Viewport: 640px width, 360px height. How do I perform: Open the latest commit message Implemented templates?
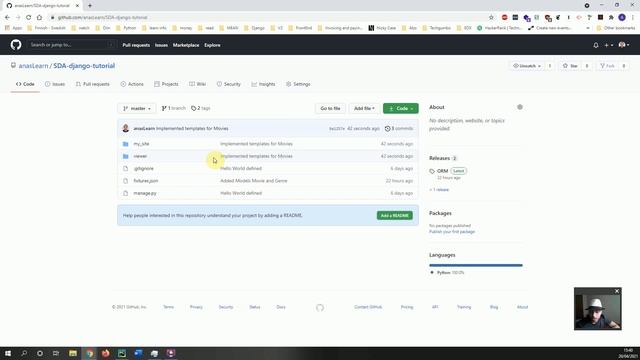pos(192,129)
